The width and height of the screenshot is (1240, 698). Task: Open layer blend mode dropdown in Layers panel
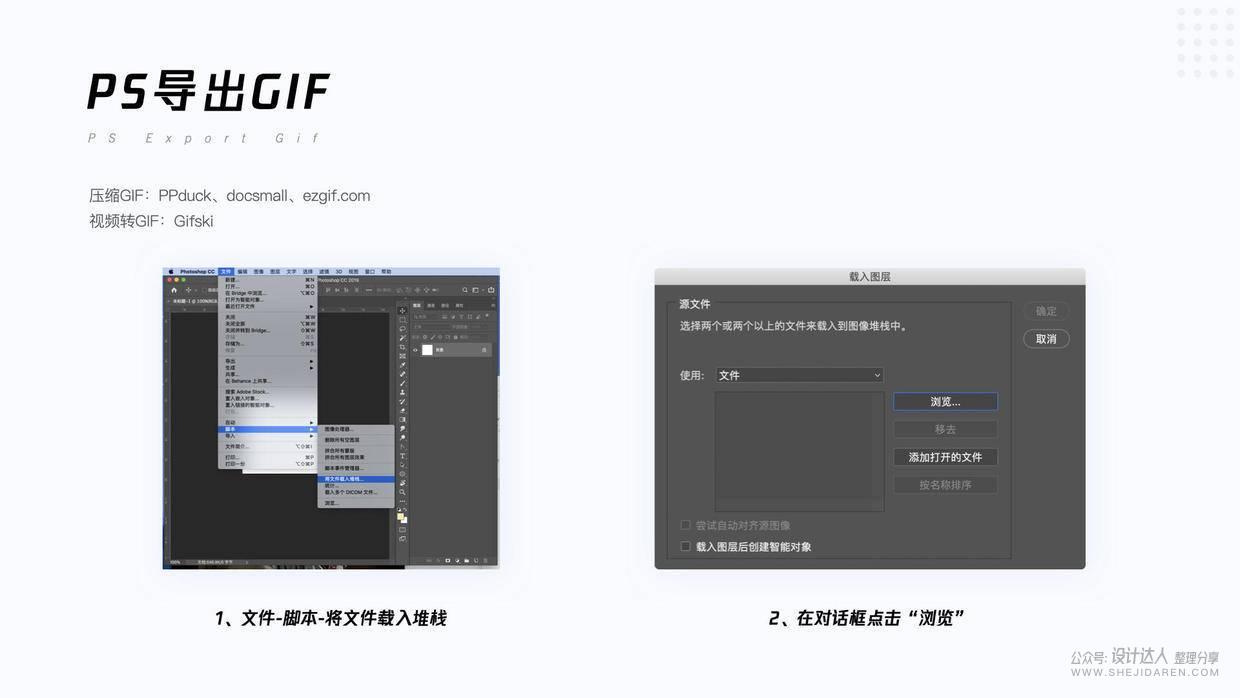pos(430,327)
